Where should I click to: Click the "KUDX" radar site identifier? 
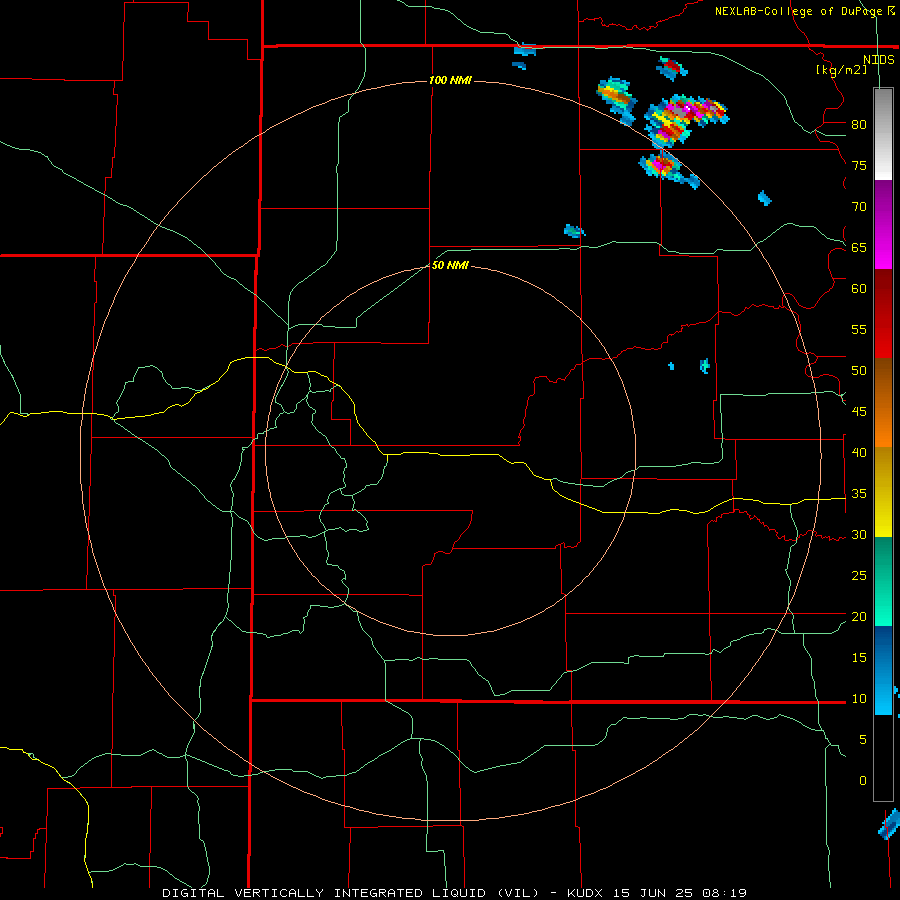(587, 893)
